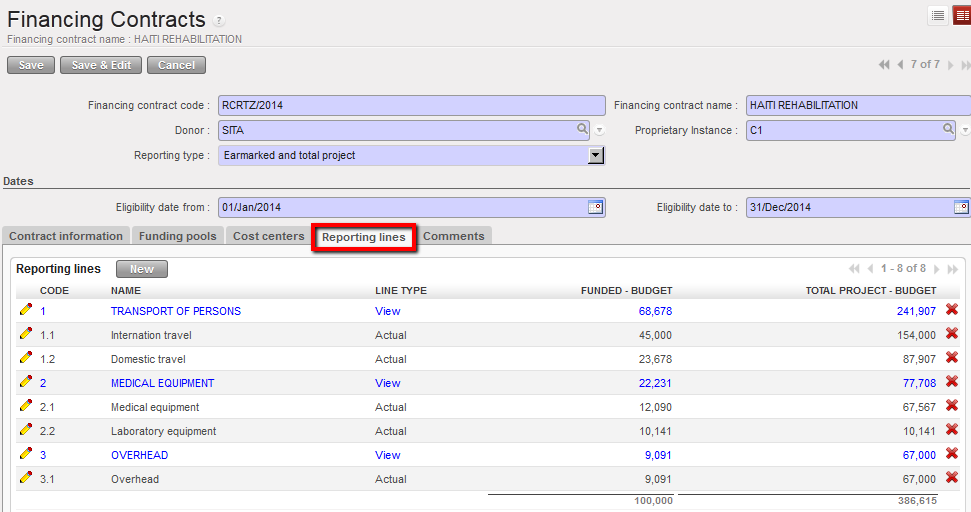This screenshot has width=971, height=512.
Task: Click the Financing contract code field
Action: coord(411,105)
